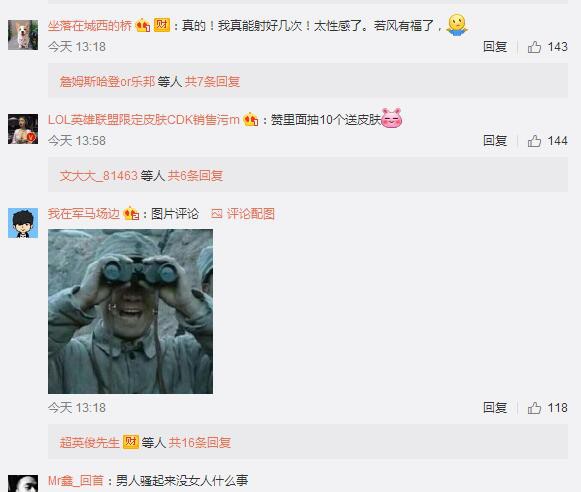Open 詹姆斯哈登or乐邦 user profile
The height and width of the screenshot is (492, 581).
[107, 81]
